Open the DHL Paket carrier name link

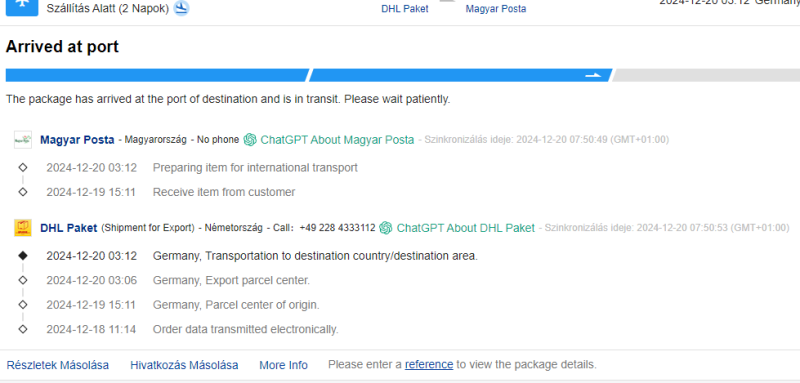click(x=68, y=228)
